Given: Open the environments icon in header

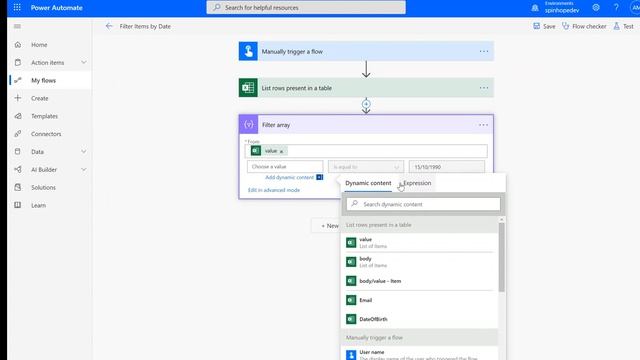Looking at the screenshot, I should coord(535,8).
